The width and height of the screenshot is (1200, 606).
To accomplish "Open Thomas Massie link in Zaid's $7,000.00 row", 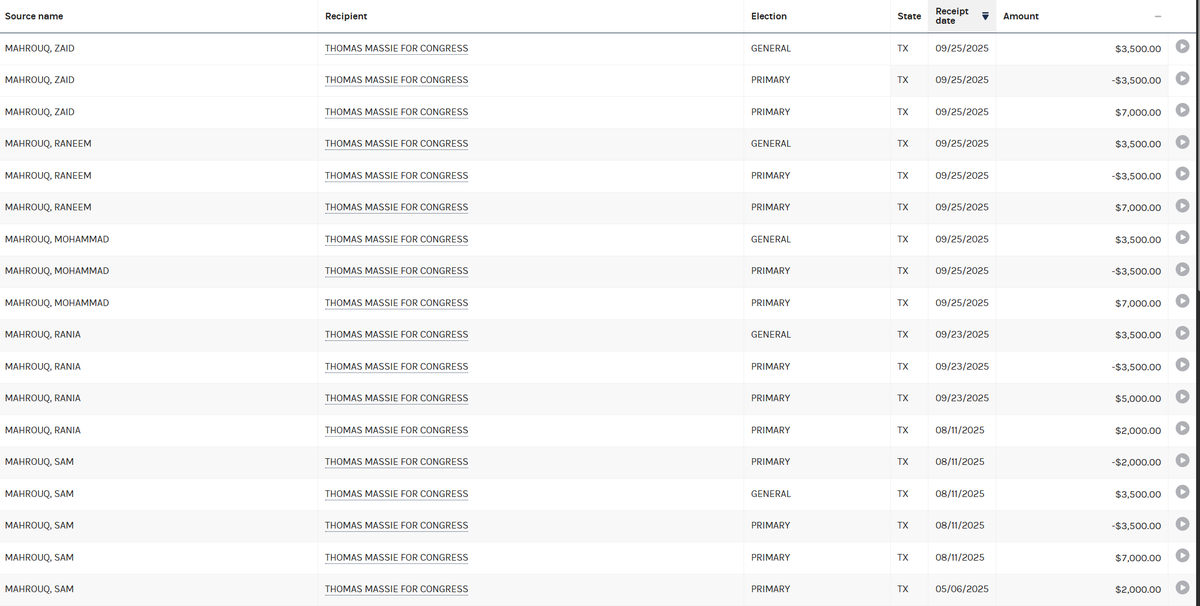I will pyautogui.click(x=396, y=112).
